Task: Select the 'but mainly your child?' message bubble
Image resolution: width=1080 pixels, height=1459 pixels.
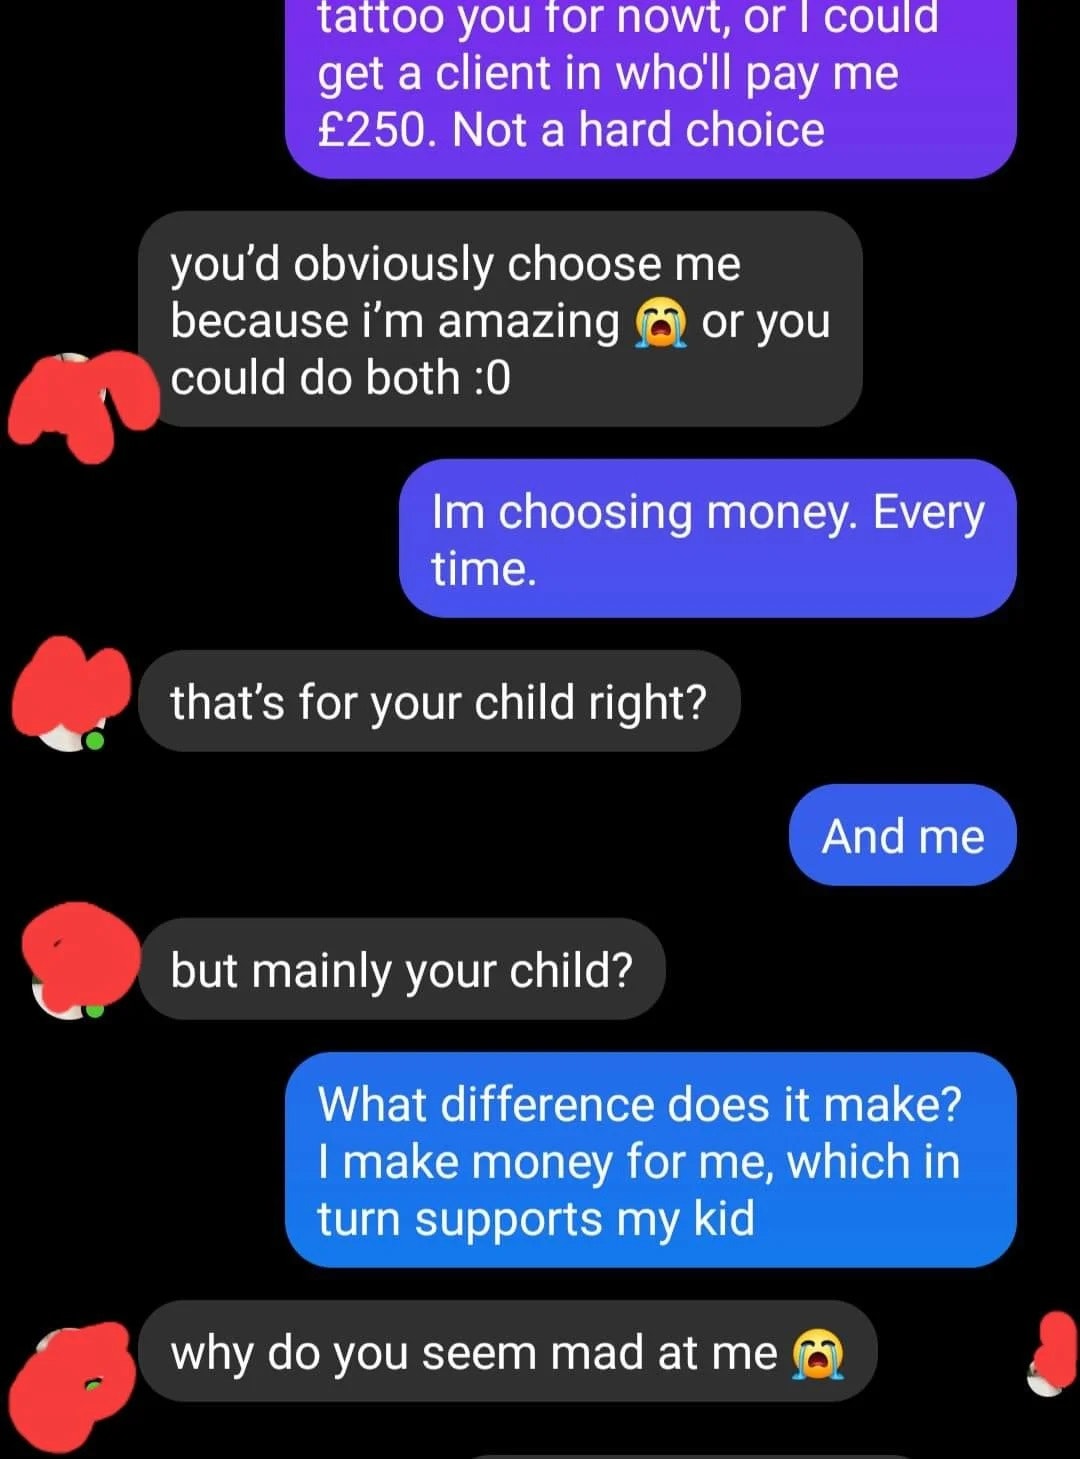Action: point(402,969)
